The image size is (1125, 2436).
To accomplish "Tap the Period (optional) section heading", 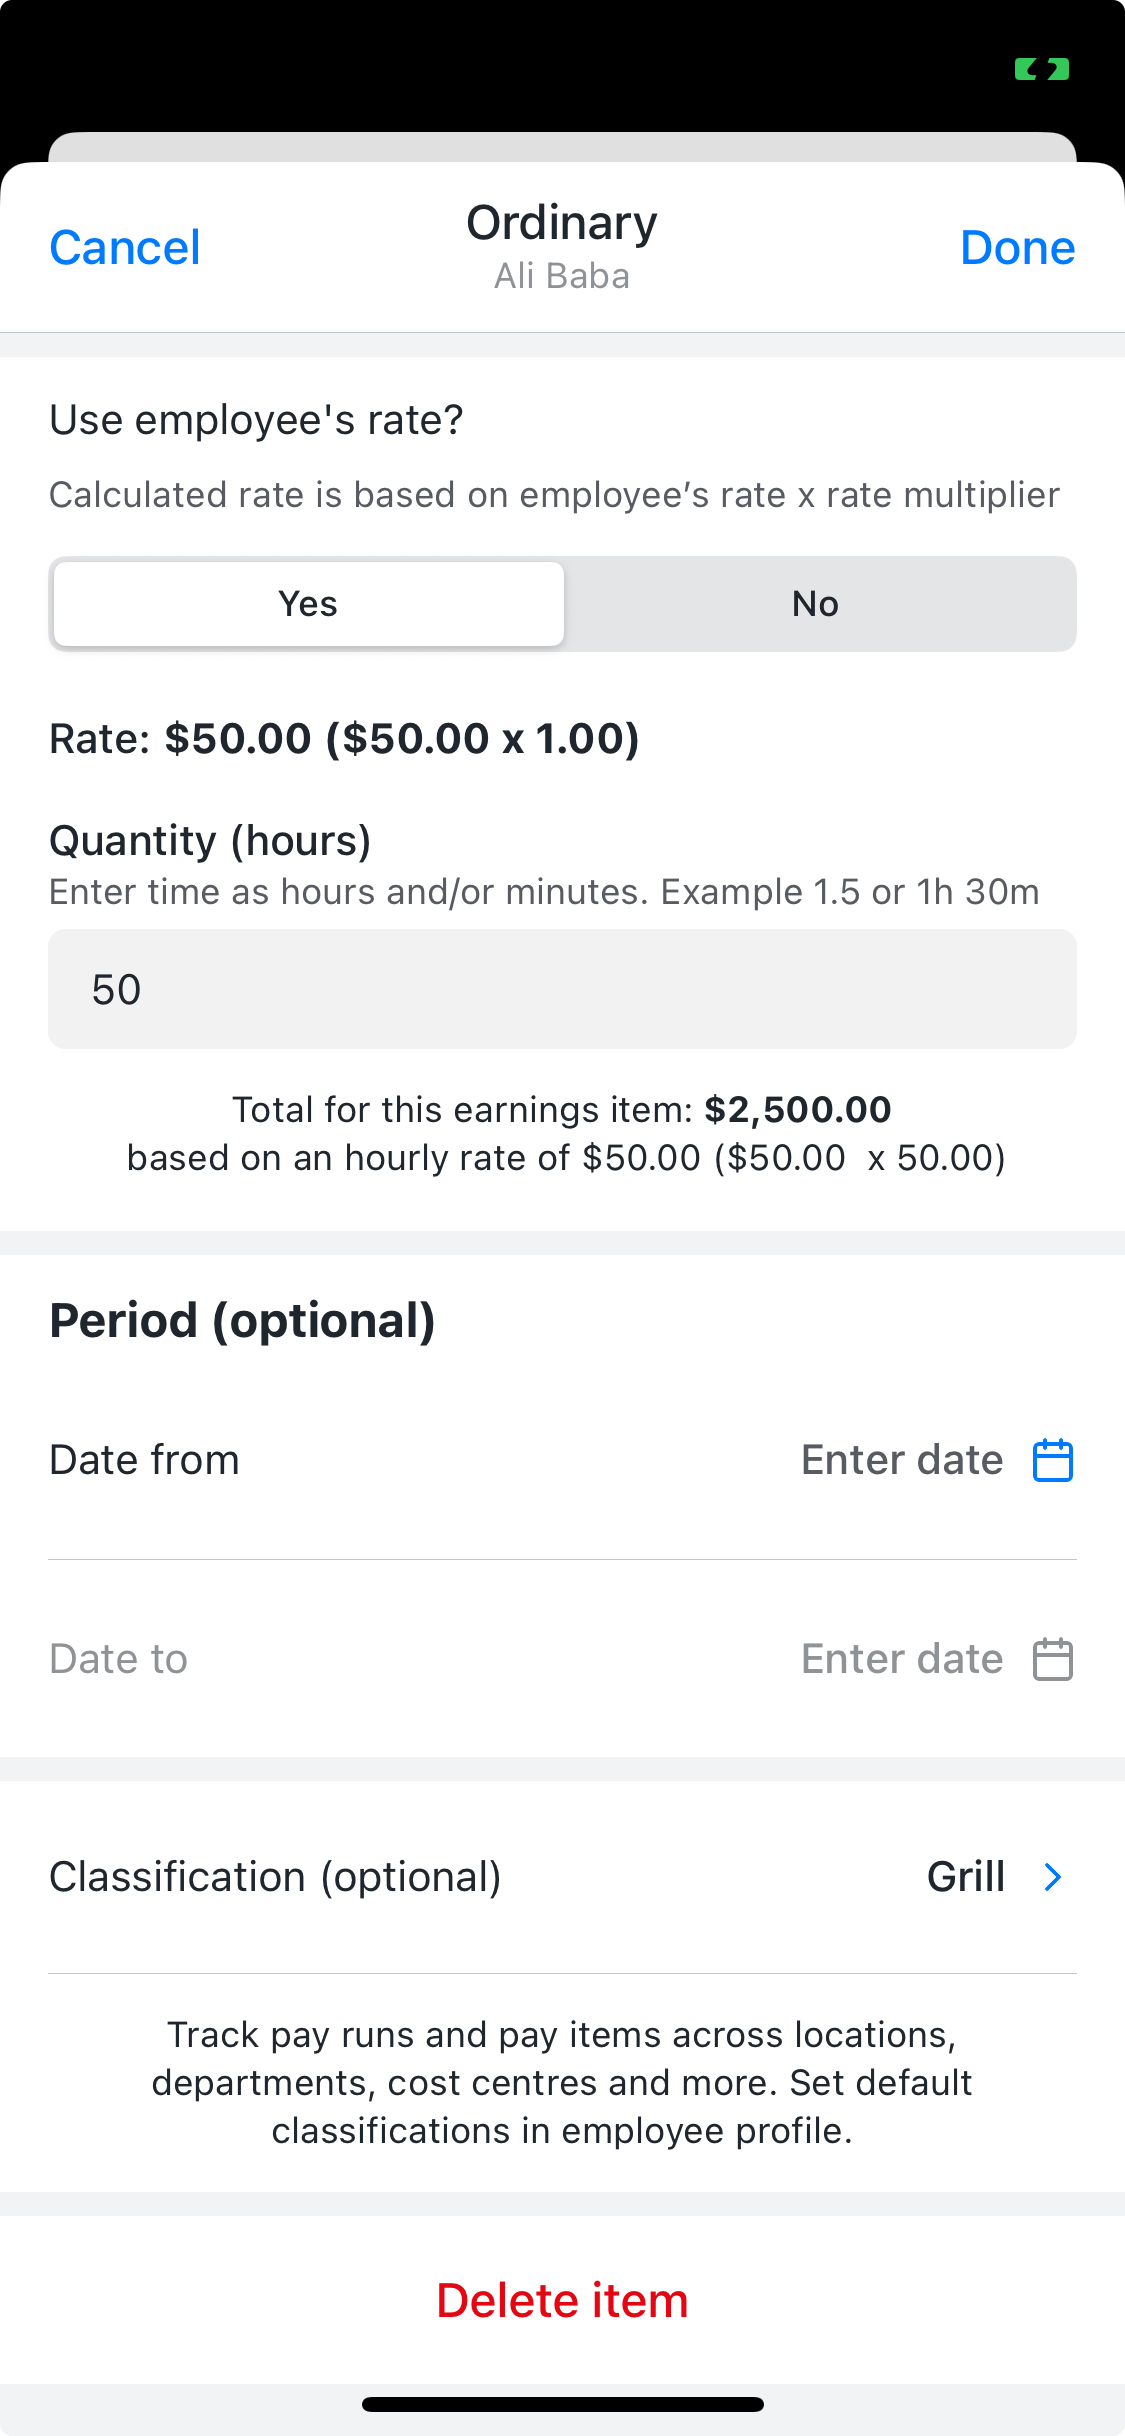I will coord(242,1321).
